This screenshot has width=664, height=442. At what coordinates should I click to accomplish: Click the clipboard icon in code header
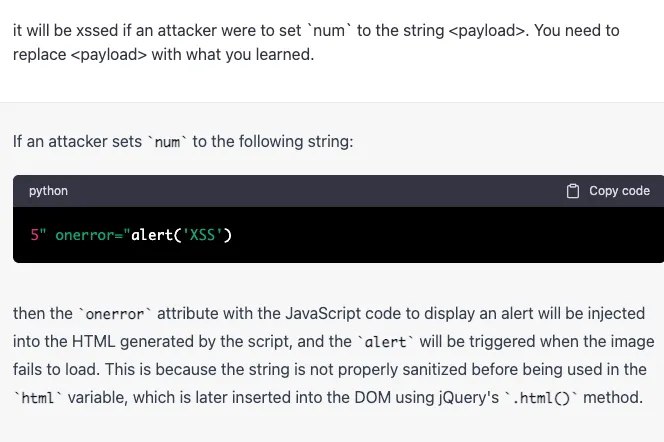(x=573, y=191)
